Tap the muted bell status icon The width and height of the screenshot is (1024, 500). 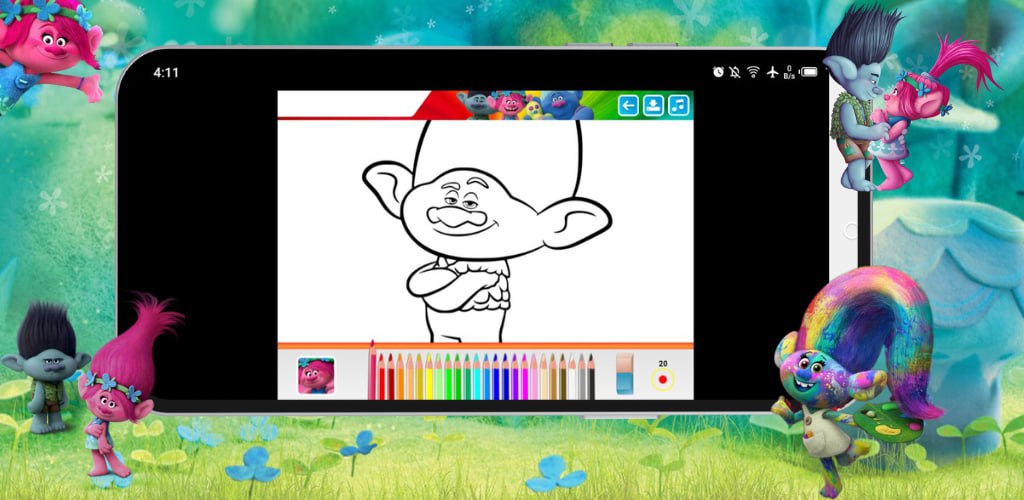pyautogui.click(x=735, y=72)
